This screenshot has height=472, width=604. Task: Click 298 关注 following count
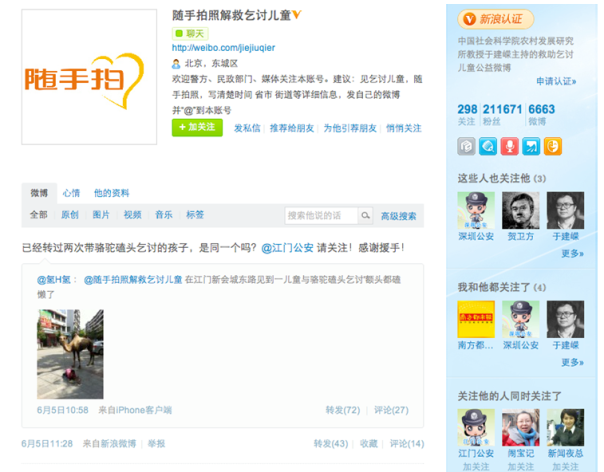coord(467,114)
